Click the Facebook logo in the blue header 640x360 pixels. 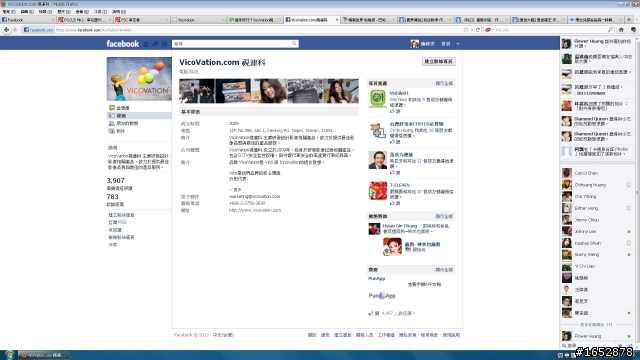[122, 44]
